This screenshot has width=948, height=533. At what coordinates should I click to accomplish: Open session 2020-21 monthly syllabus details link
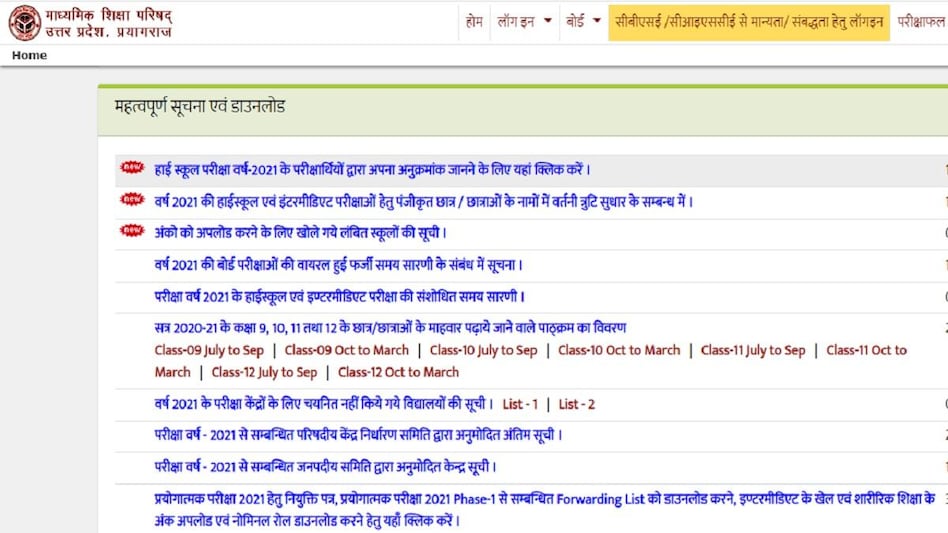pos(390,328)
